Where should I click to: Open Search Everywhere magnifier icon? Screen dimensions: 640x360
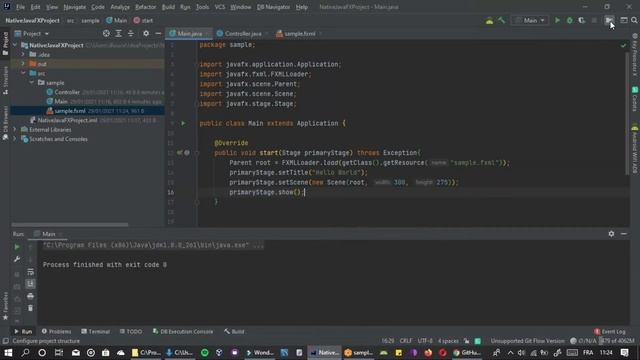tap(634, 20)
